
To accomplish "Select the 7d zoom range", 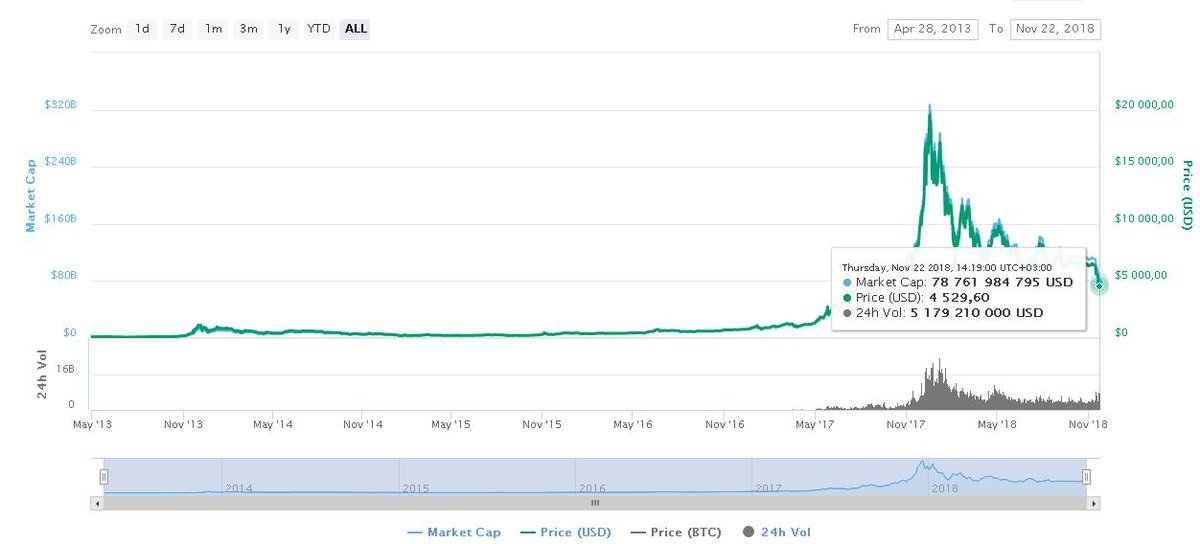I will (x=177, y=29).
